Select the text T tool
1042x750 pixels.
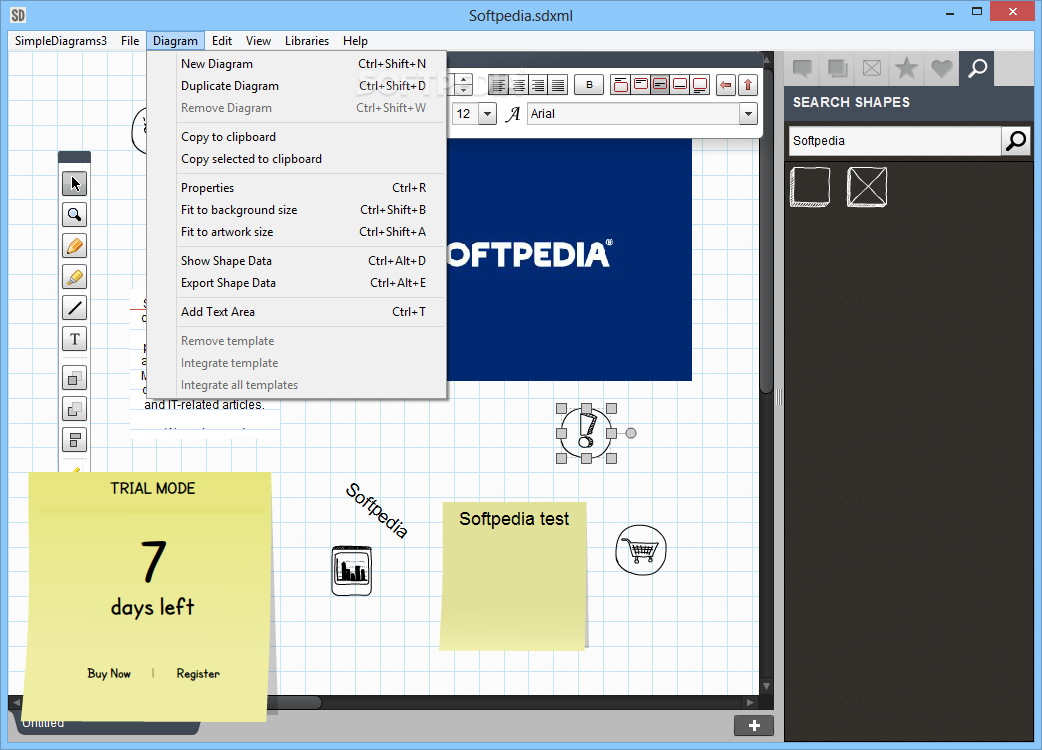click(x=74, y=339)
